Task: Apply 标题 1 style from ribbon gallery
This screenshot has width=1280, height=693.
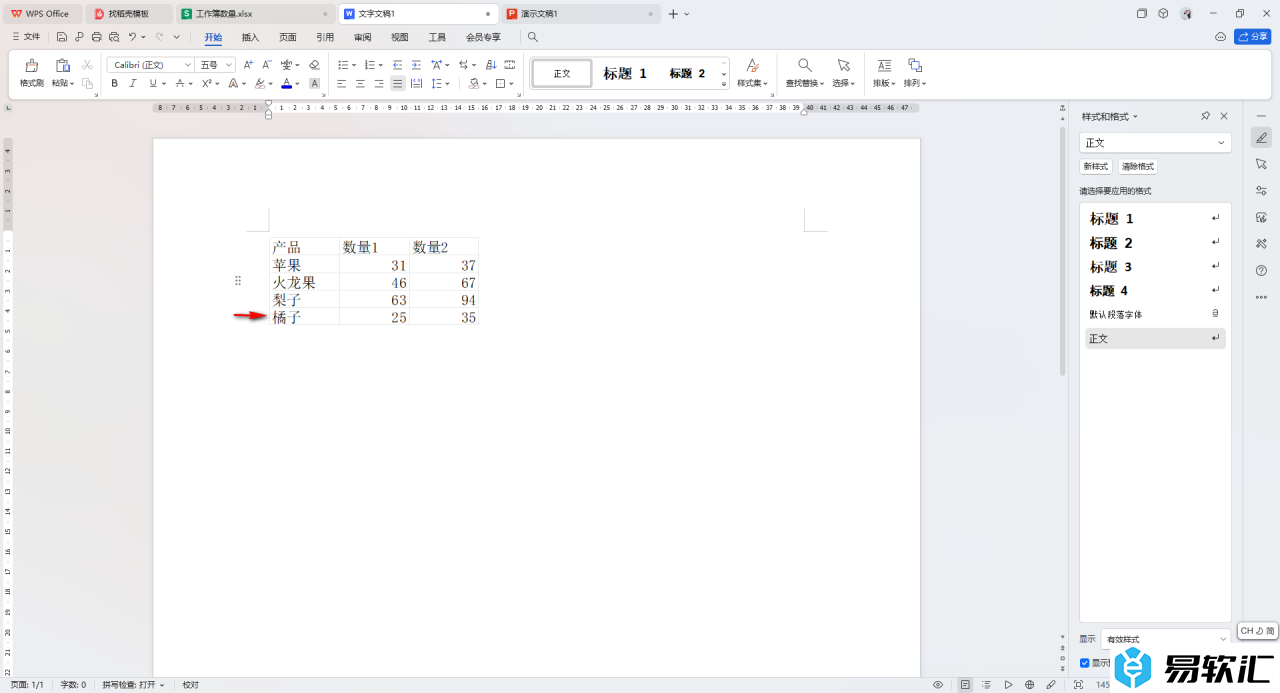Action: click(x=625, y=73)
